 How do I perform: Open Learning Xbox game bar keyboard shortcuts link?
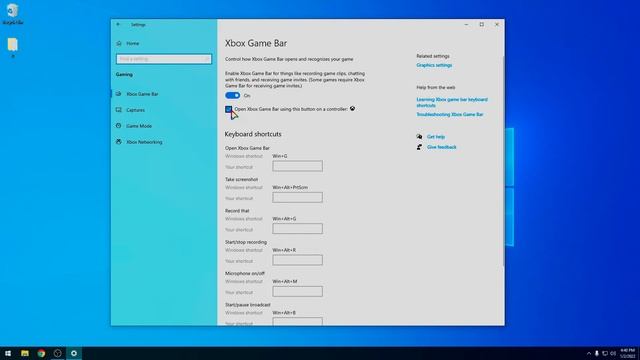pyautogui.click(x=452, y=102)
